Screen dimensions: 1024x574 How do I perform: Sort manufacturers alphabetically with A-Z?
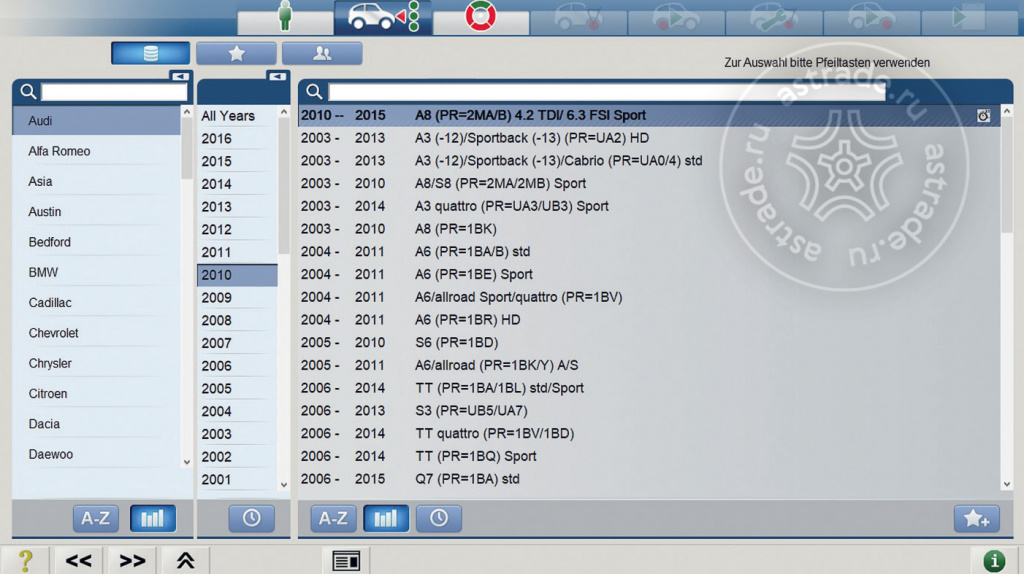(95, 518)
